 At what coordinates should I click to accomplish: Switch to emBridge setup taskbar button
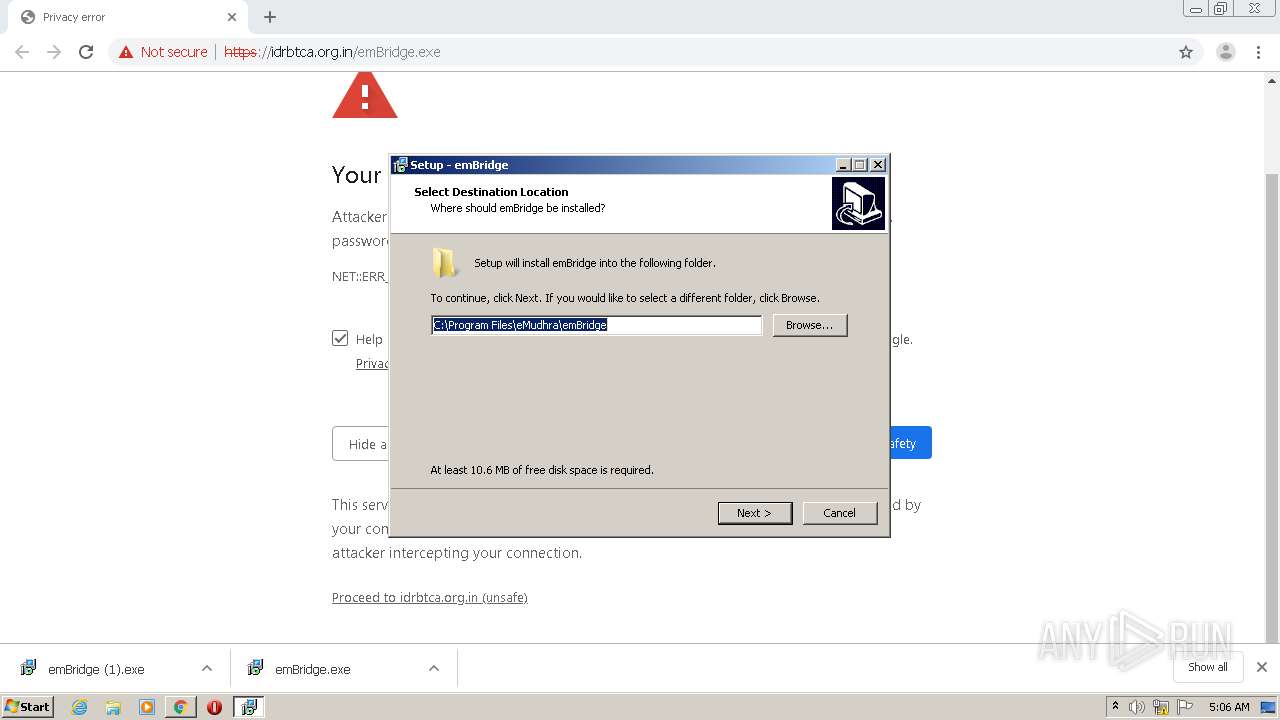(248, 707)
